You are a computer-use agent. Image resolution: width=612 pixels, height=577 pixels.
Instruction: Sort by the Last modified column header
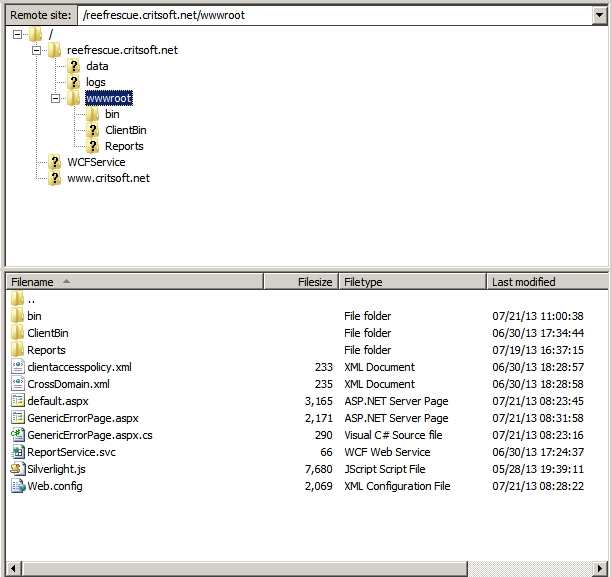click(x=547, y=282)
